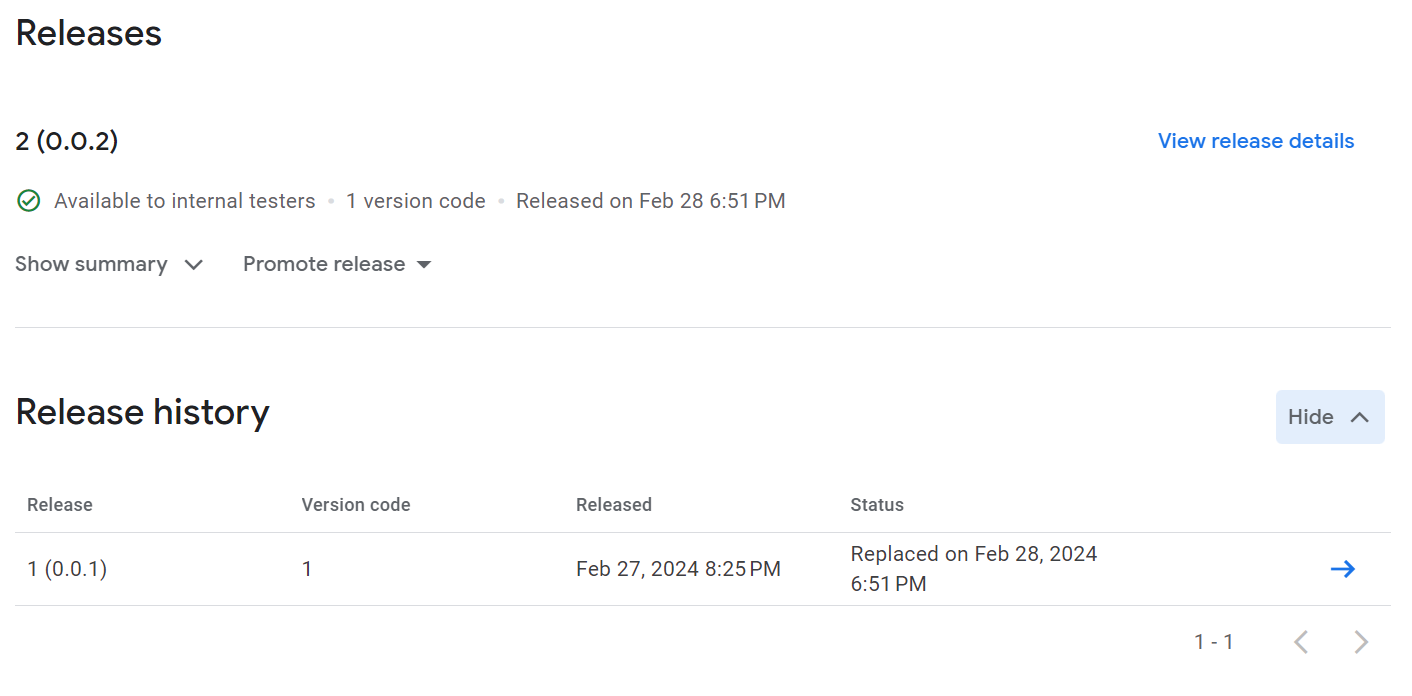The height and width of the screenshot is (696, 1412).
Task: Go to previous page of release history
Action: point(1301,642)
